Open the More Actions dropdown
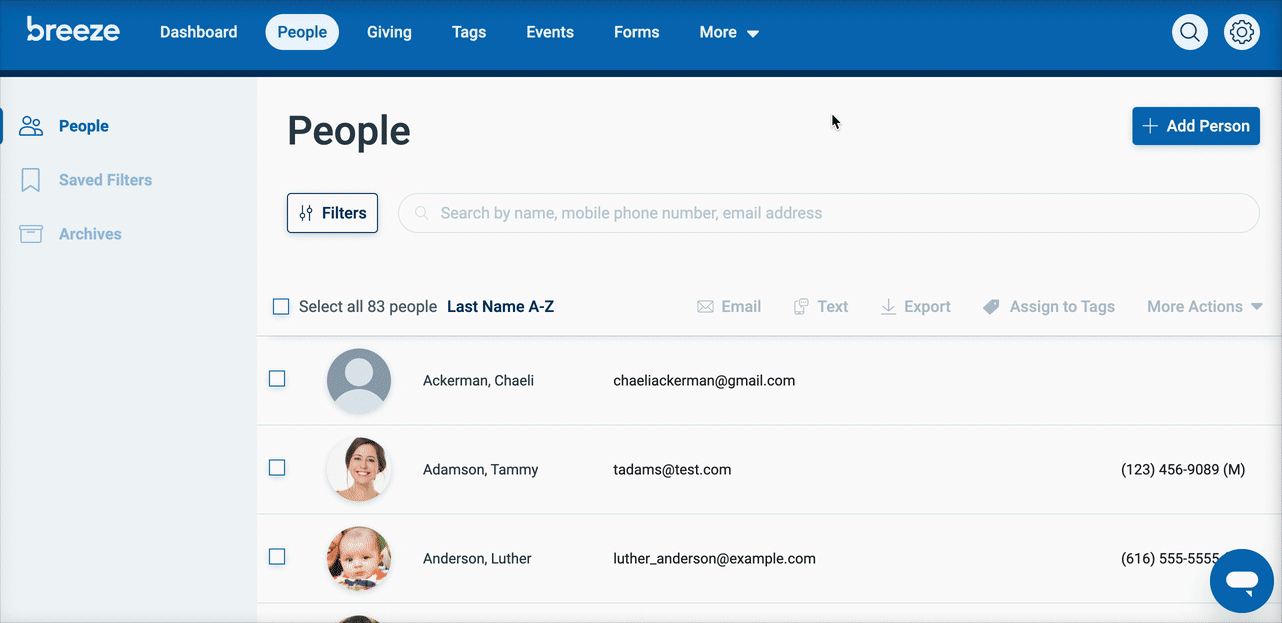The height and width of the screenshot is (623, 1282). 1205,307
